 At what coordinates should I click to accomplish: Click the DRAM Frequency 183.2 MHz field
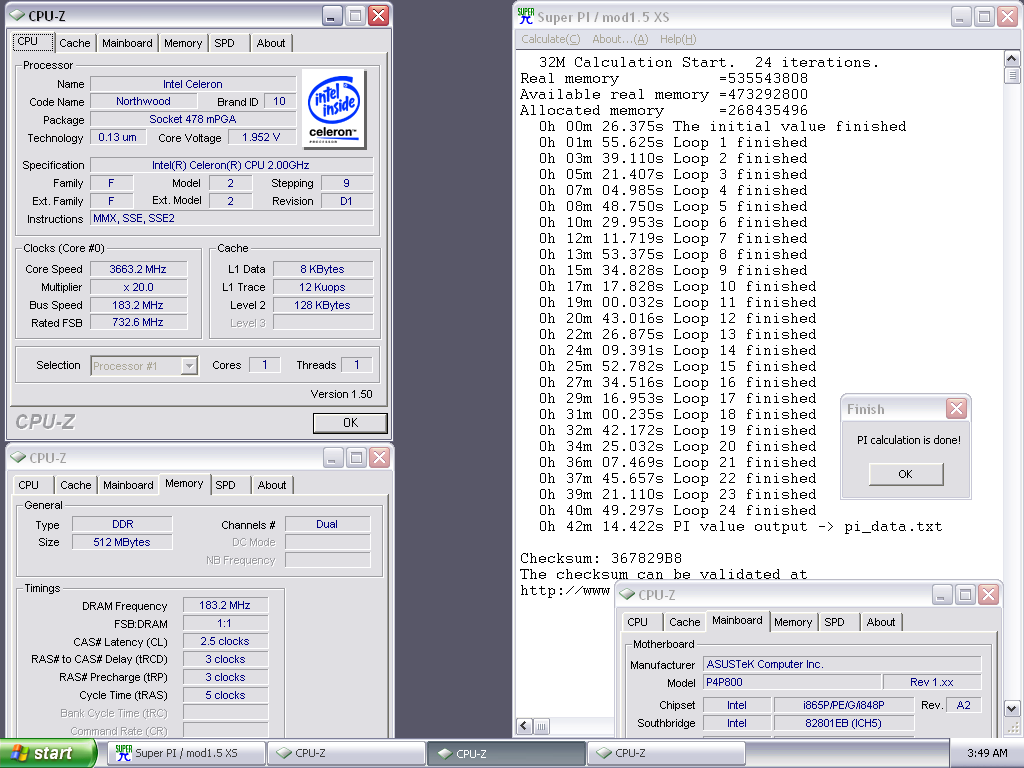click(x=225, y=605)
